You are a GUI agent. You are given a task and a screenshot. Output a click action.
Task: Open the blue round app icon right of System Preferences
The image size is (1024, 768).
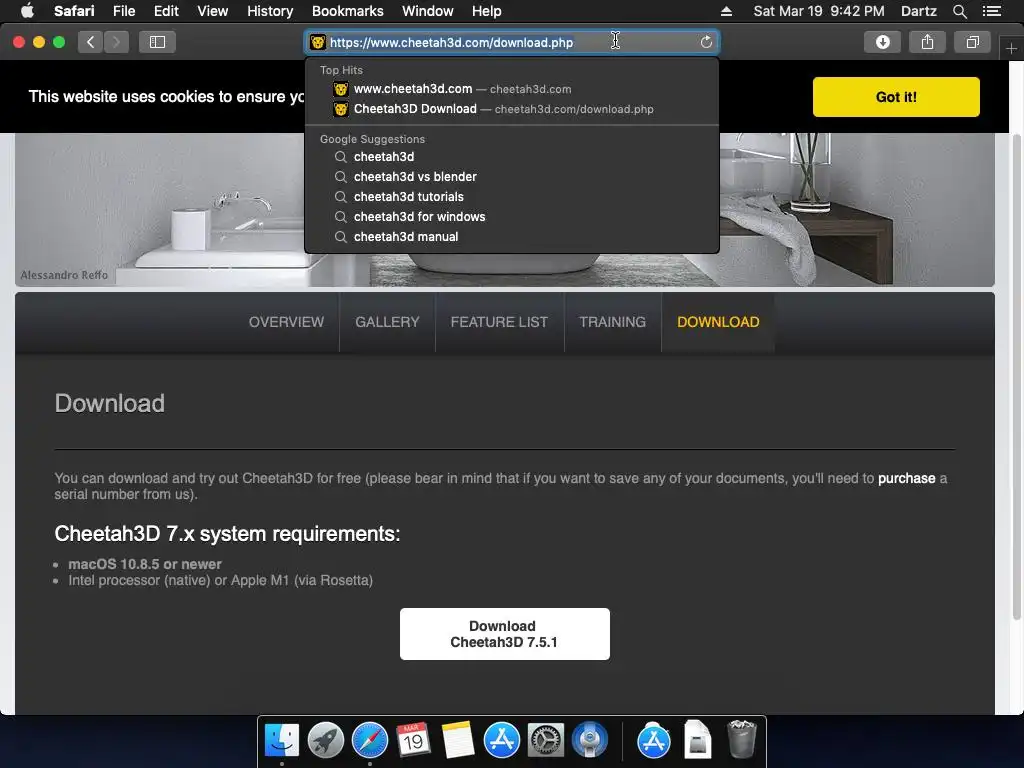pos(590,740)
